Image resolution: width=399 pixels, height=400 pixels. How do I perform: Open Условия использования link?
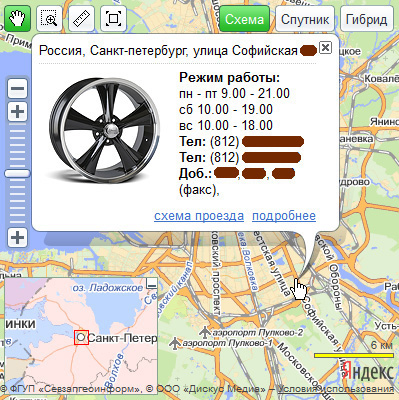[x=336, y=389]
